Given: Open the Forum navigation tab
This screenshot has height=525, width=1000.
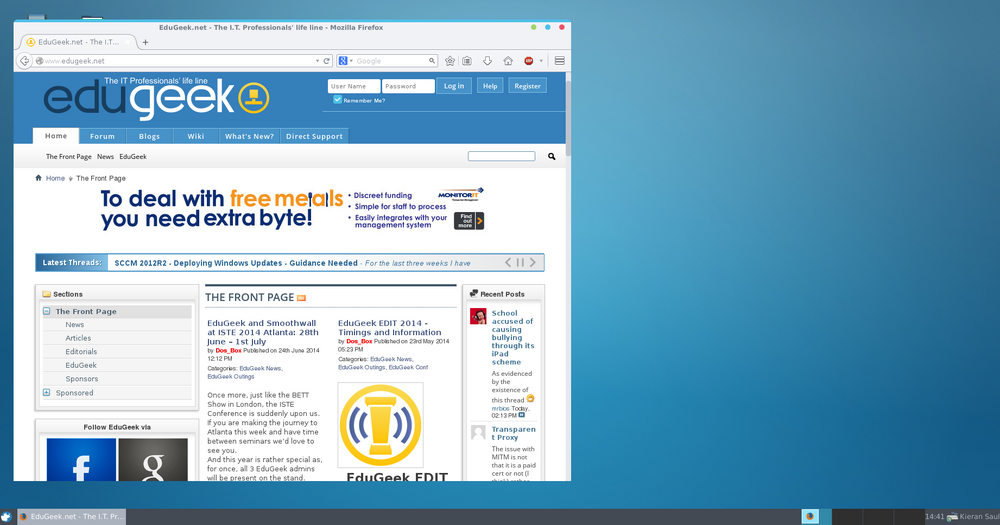Looking at the screenshot, I should click(x=102, y=136).
